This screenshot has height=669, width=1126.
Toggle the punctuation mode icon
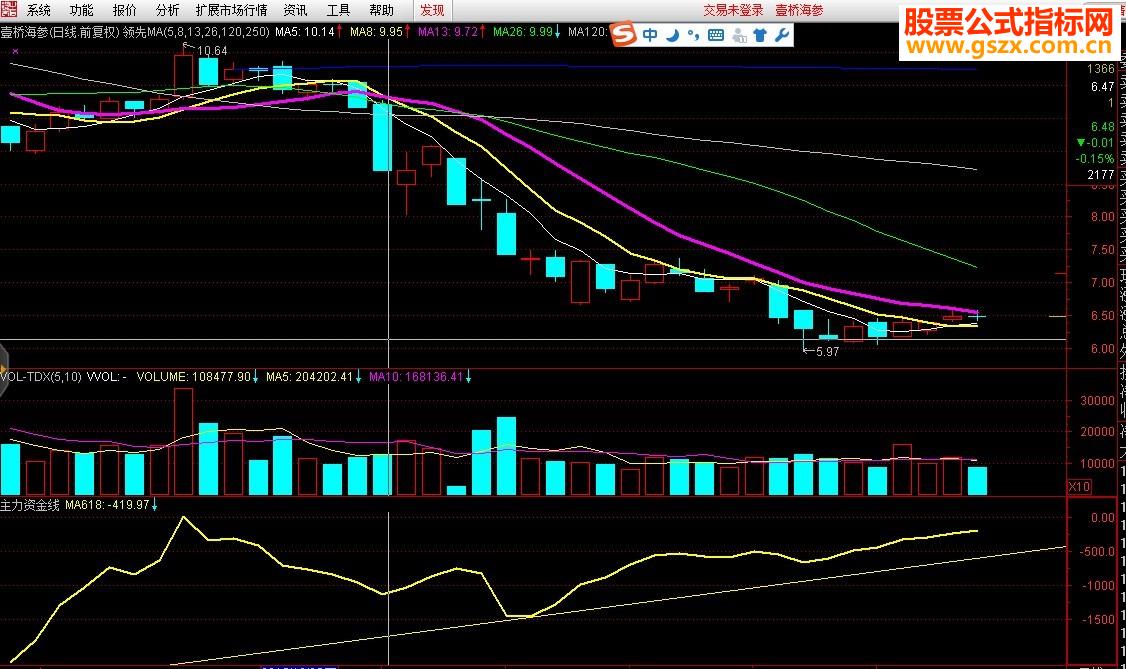click(693, 34)
